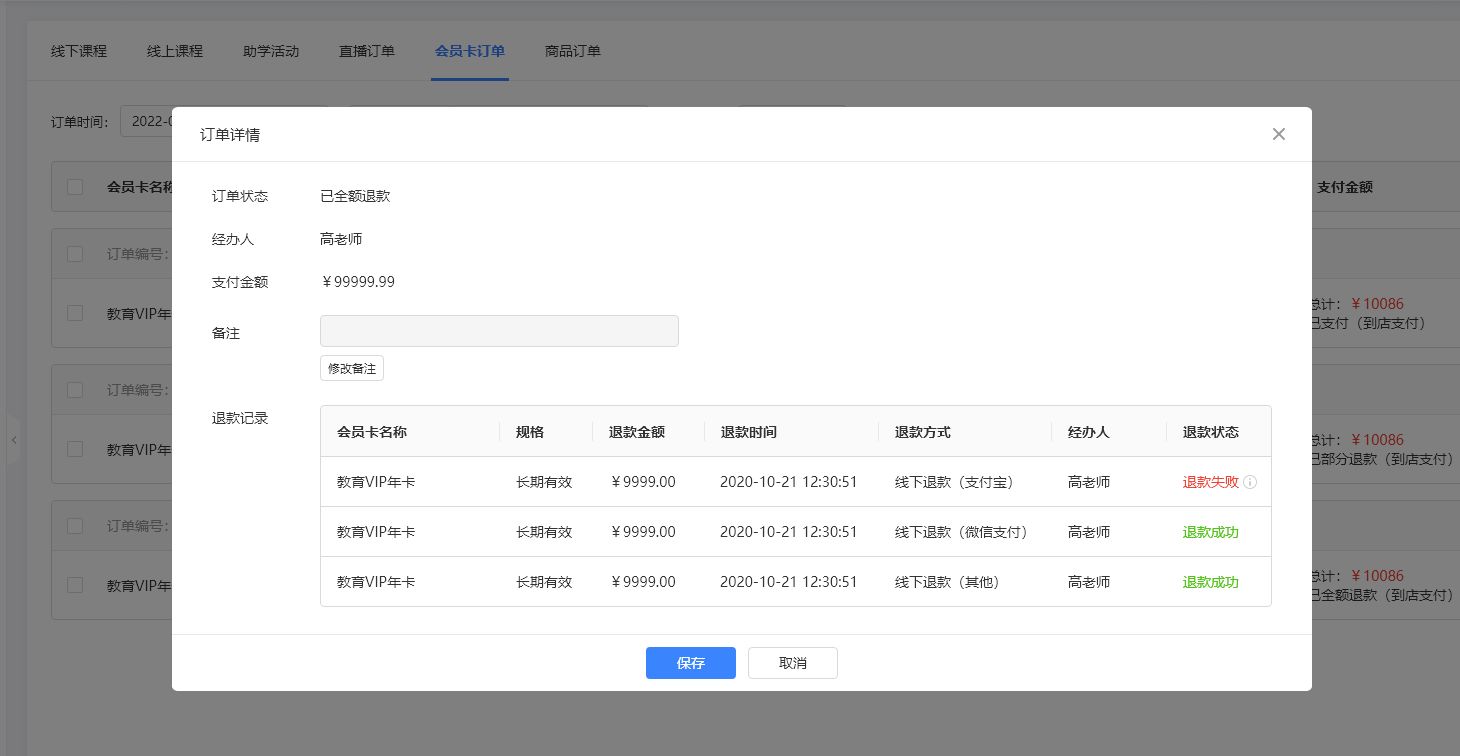Click the 修改备注 button
The height and width of the screenshot is (756, 1460).
(x=352, y=368)
